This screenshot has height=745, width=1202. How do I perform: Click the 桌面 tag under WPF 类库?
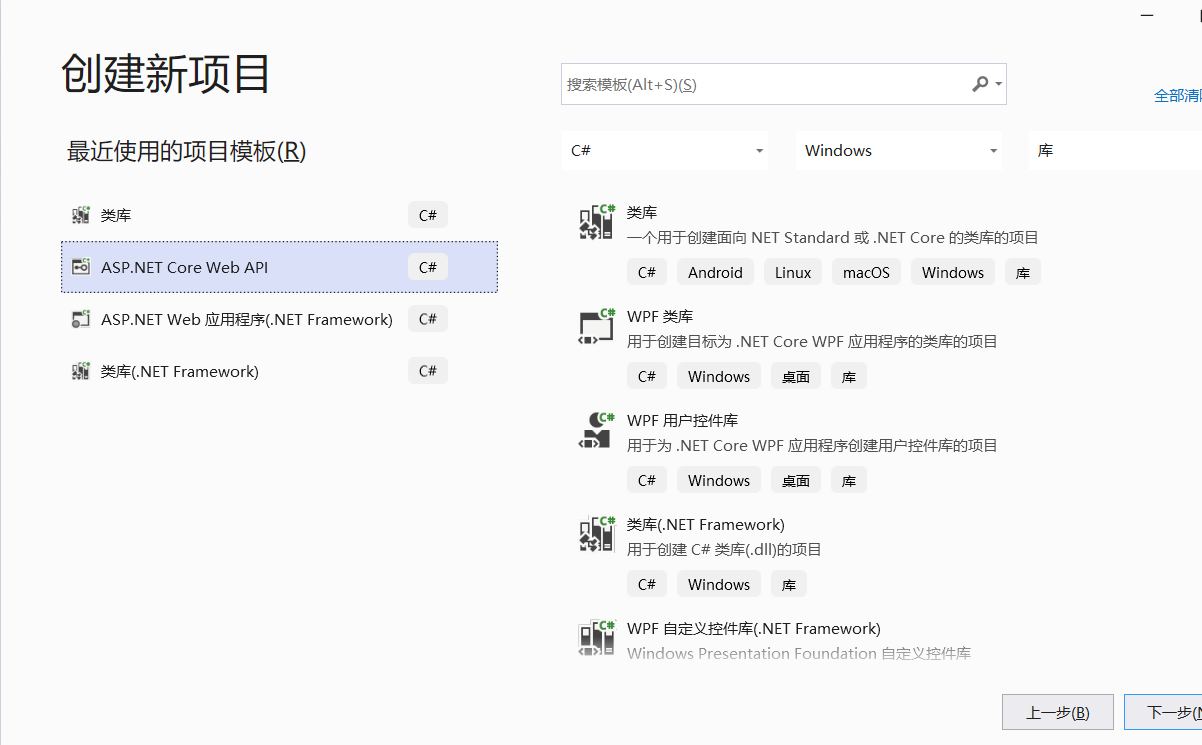coord(796,376)
